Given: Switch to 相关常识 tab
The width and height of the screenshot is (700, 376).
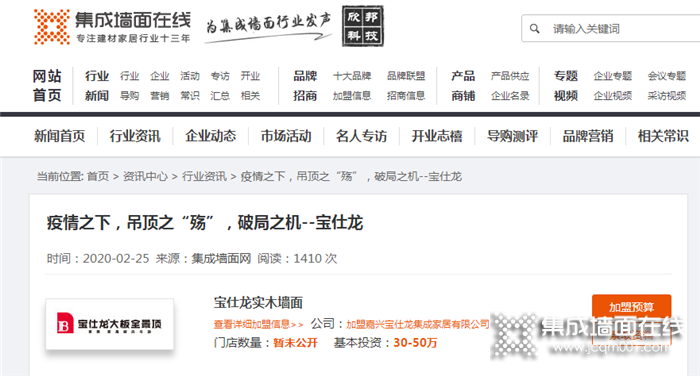Looking at the screenshot, I should 663,136.
